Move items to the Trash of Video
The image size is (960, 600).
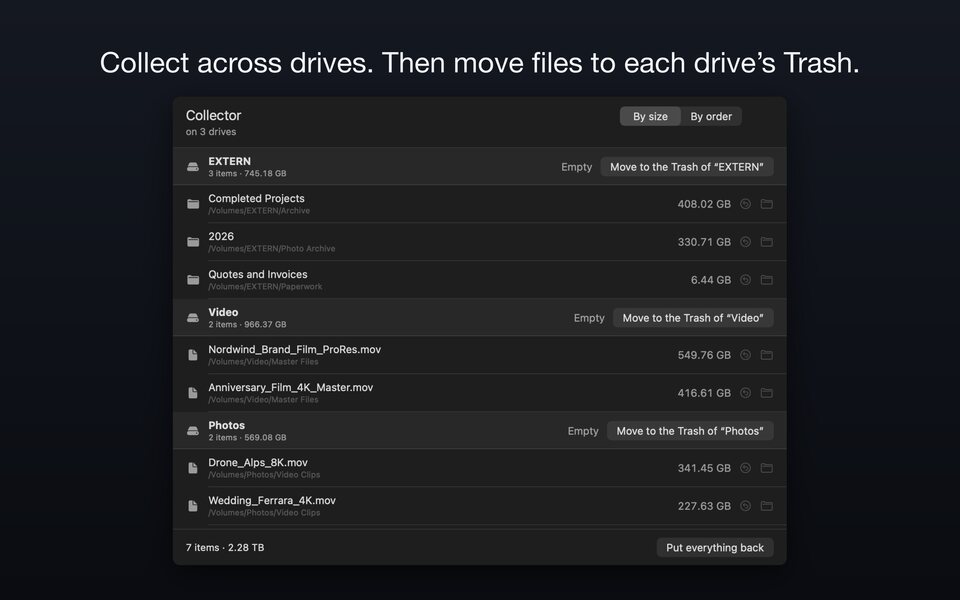(x=693, y=318)
